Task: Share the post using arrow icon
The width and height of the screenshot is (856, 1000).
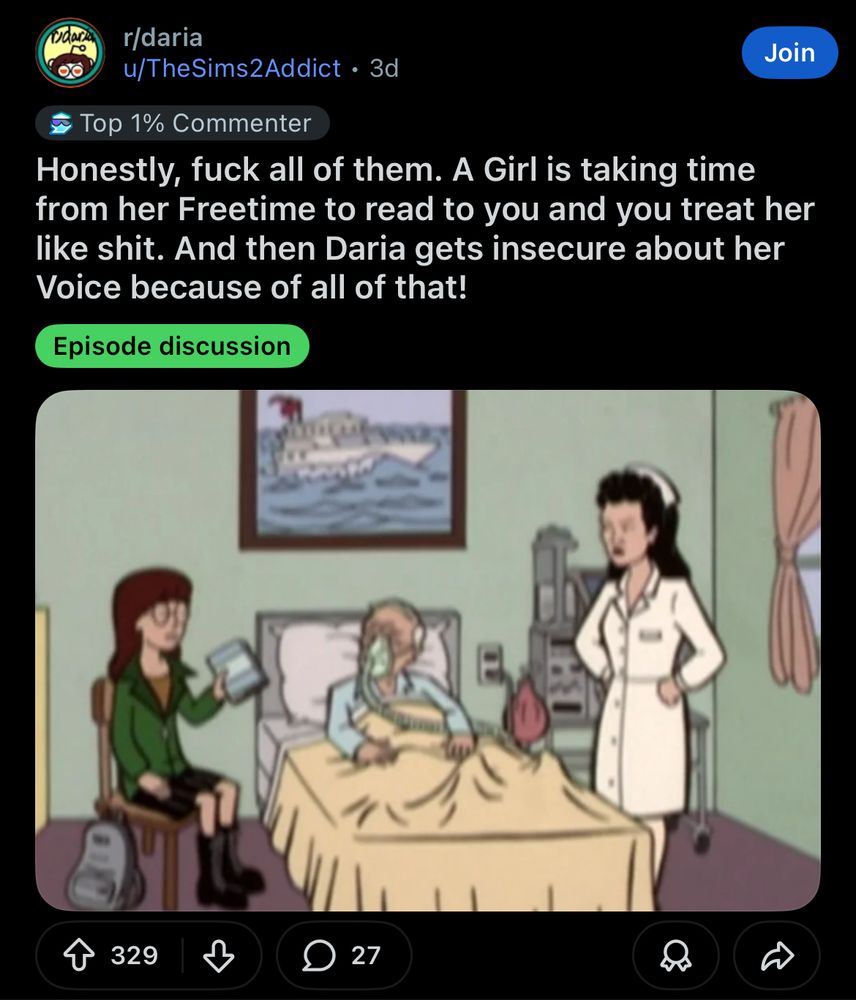Action: click(x=776, y=955)
